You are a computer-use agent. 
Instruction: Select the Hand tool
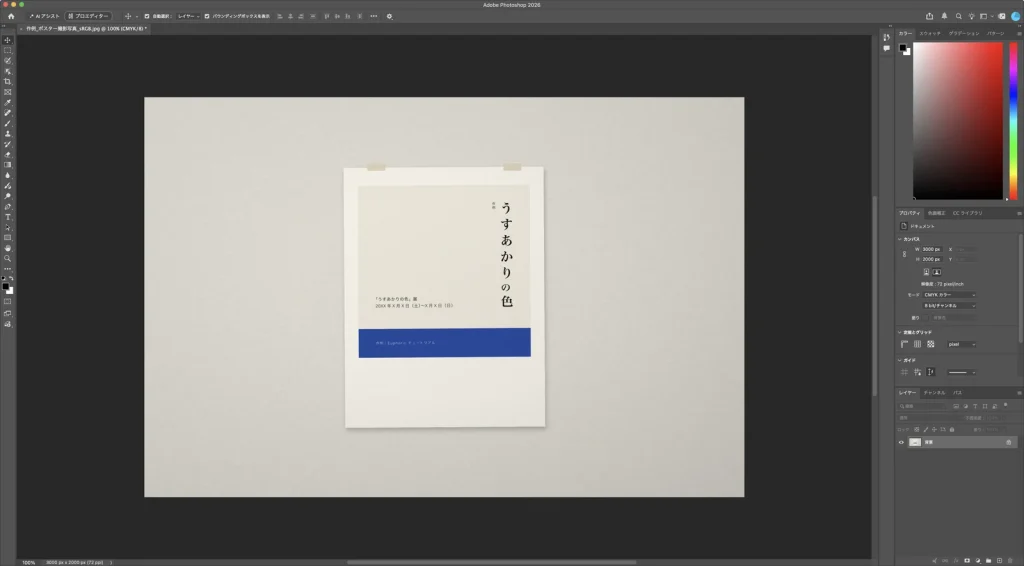8,248
